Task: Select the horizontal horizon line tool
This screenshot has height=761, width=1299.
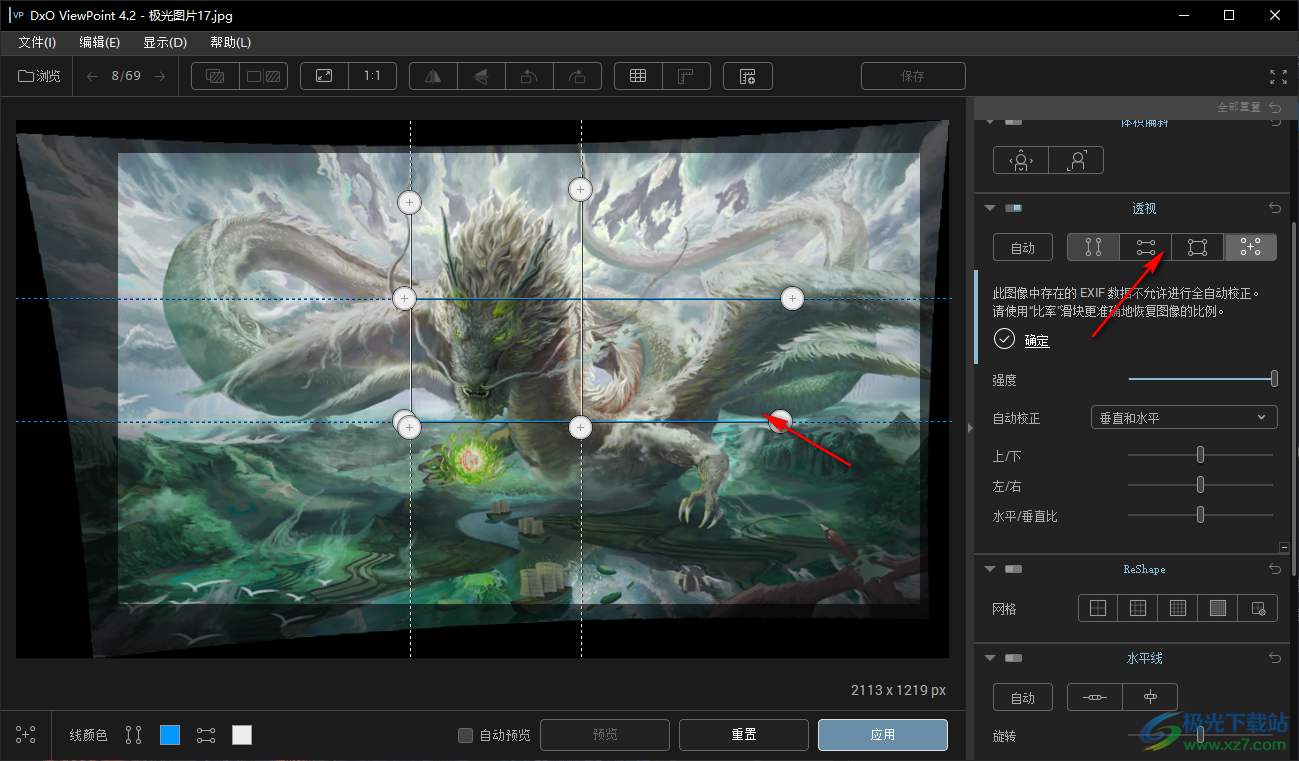Action: 1095,697
